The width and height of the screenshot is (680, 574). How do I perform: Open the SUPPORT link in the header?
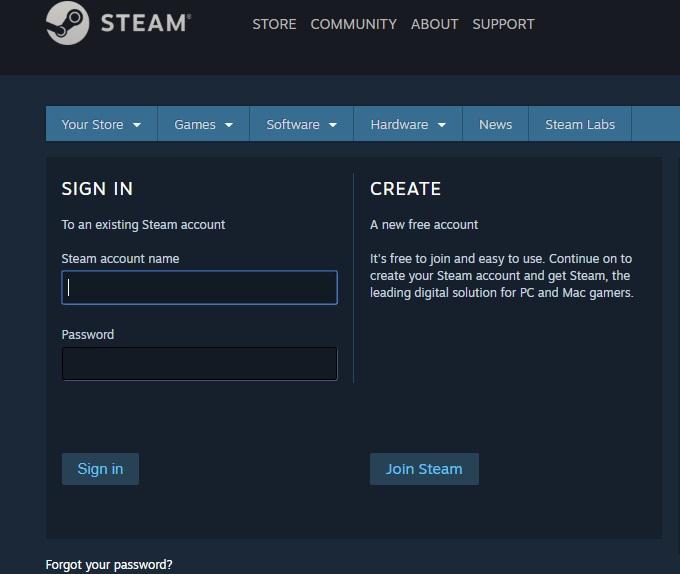coord(503,24)
